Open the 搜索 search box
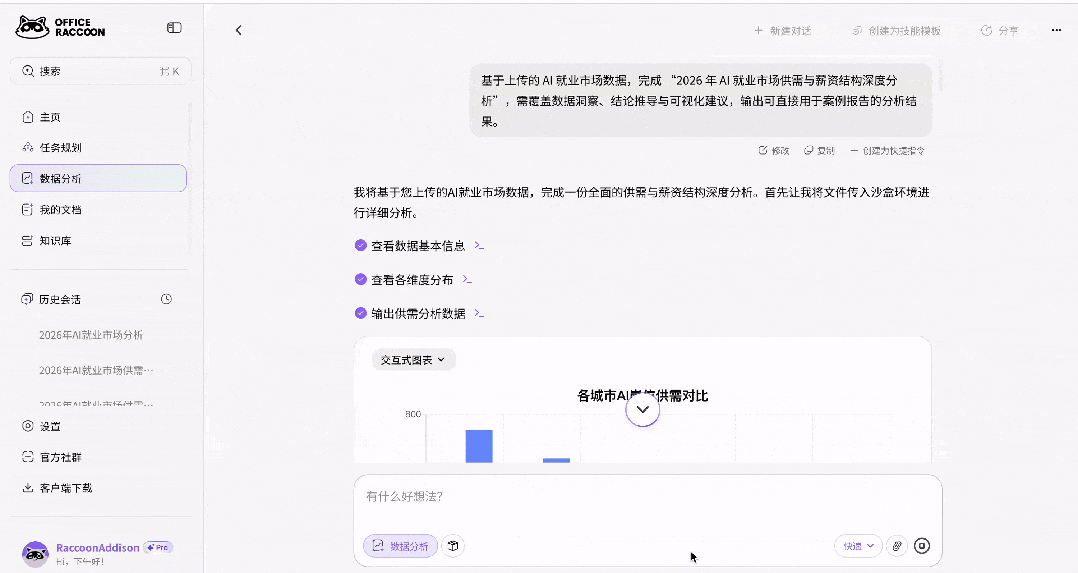Viewport: 1078px width, 573px height. [100, 71]
